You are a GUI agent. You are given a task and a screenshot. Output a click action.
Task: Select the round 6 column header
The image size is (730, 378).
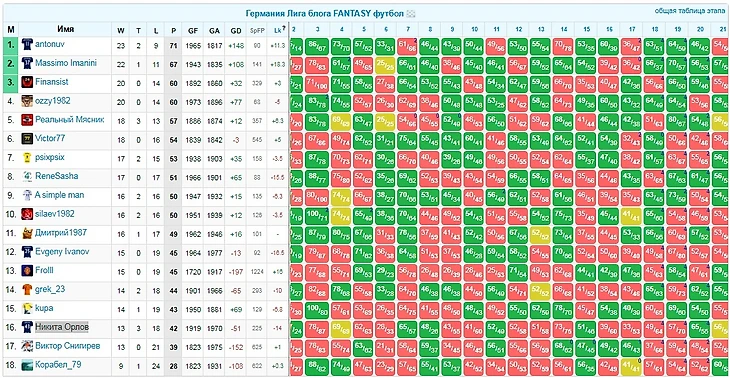coord(385,29)
